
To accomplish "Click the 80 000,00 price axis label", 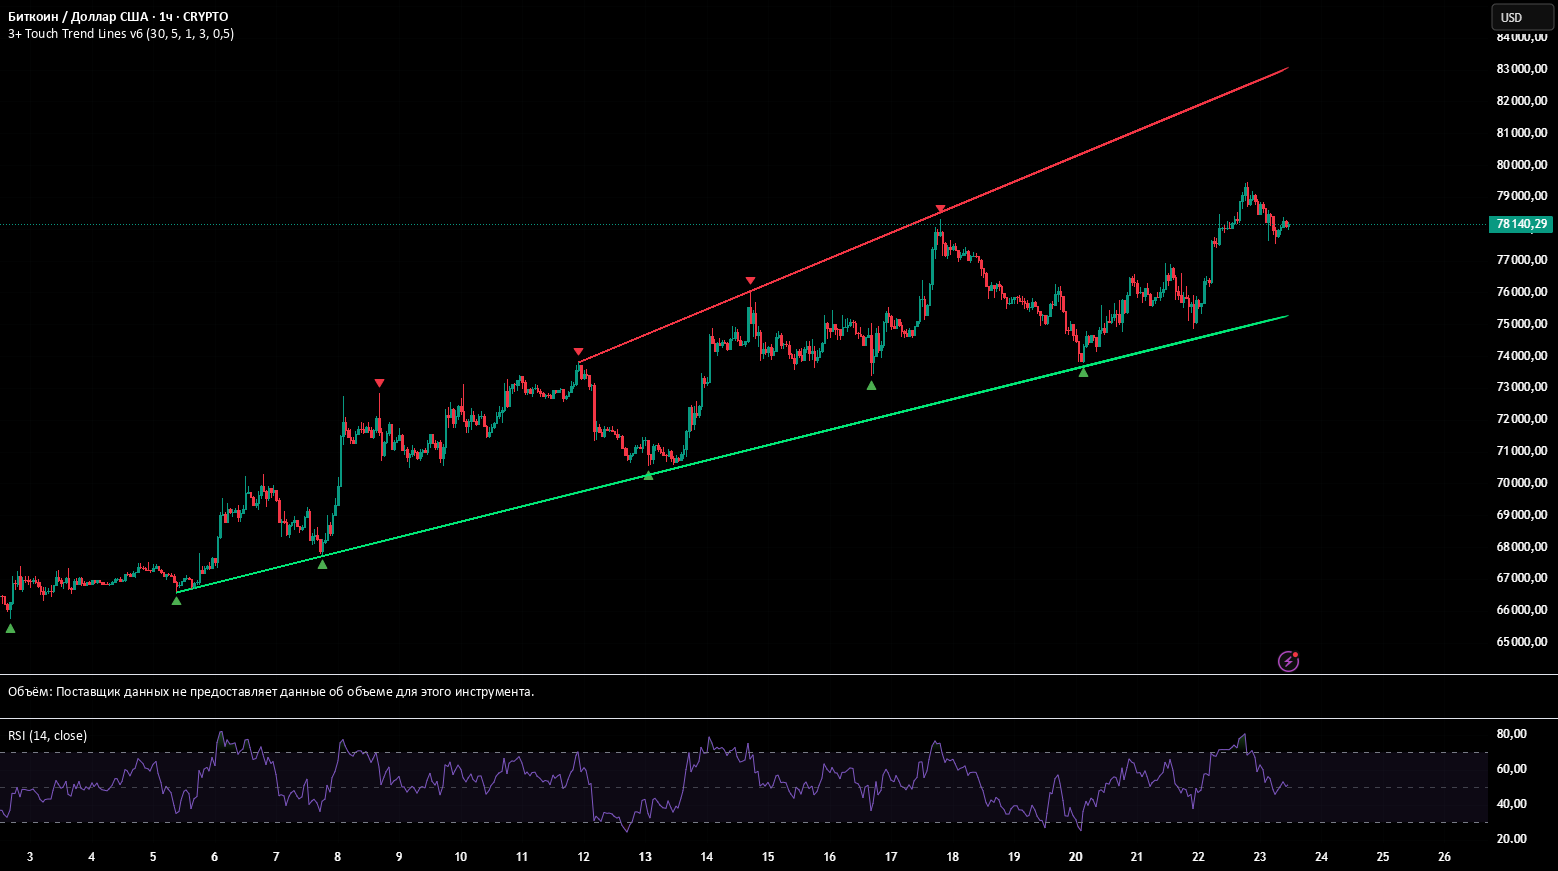I will (1521, 165).
